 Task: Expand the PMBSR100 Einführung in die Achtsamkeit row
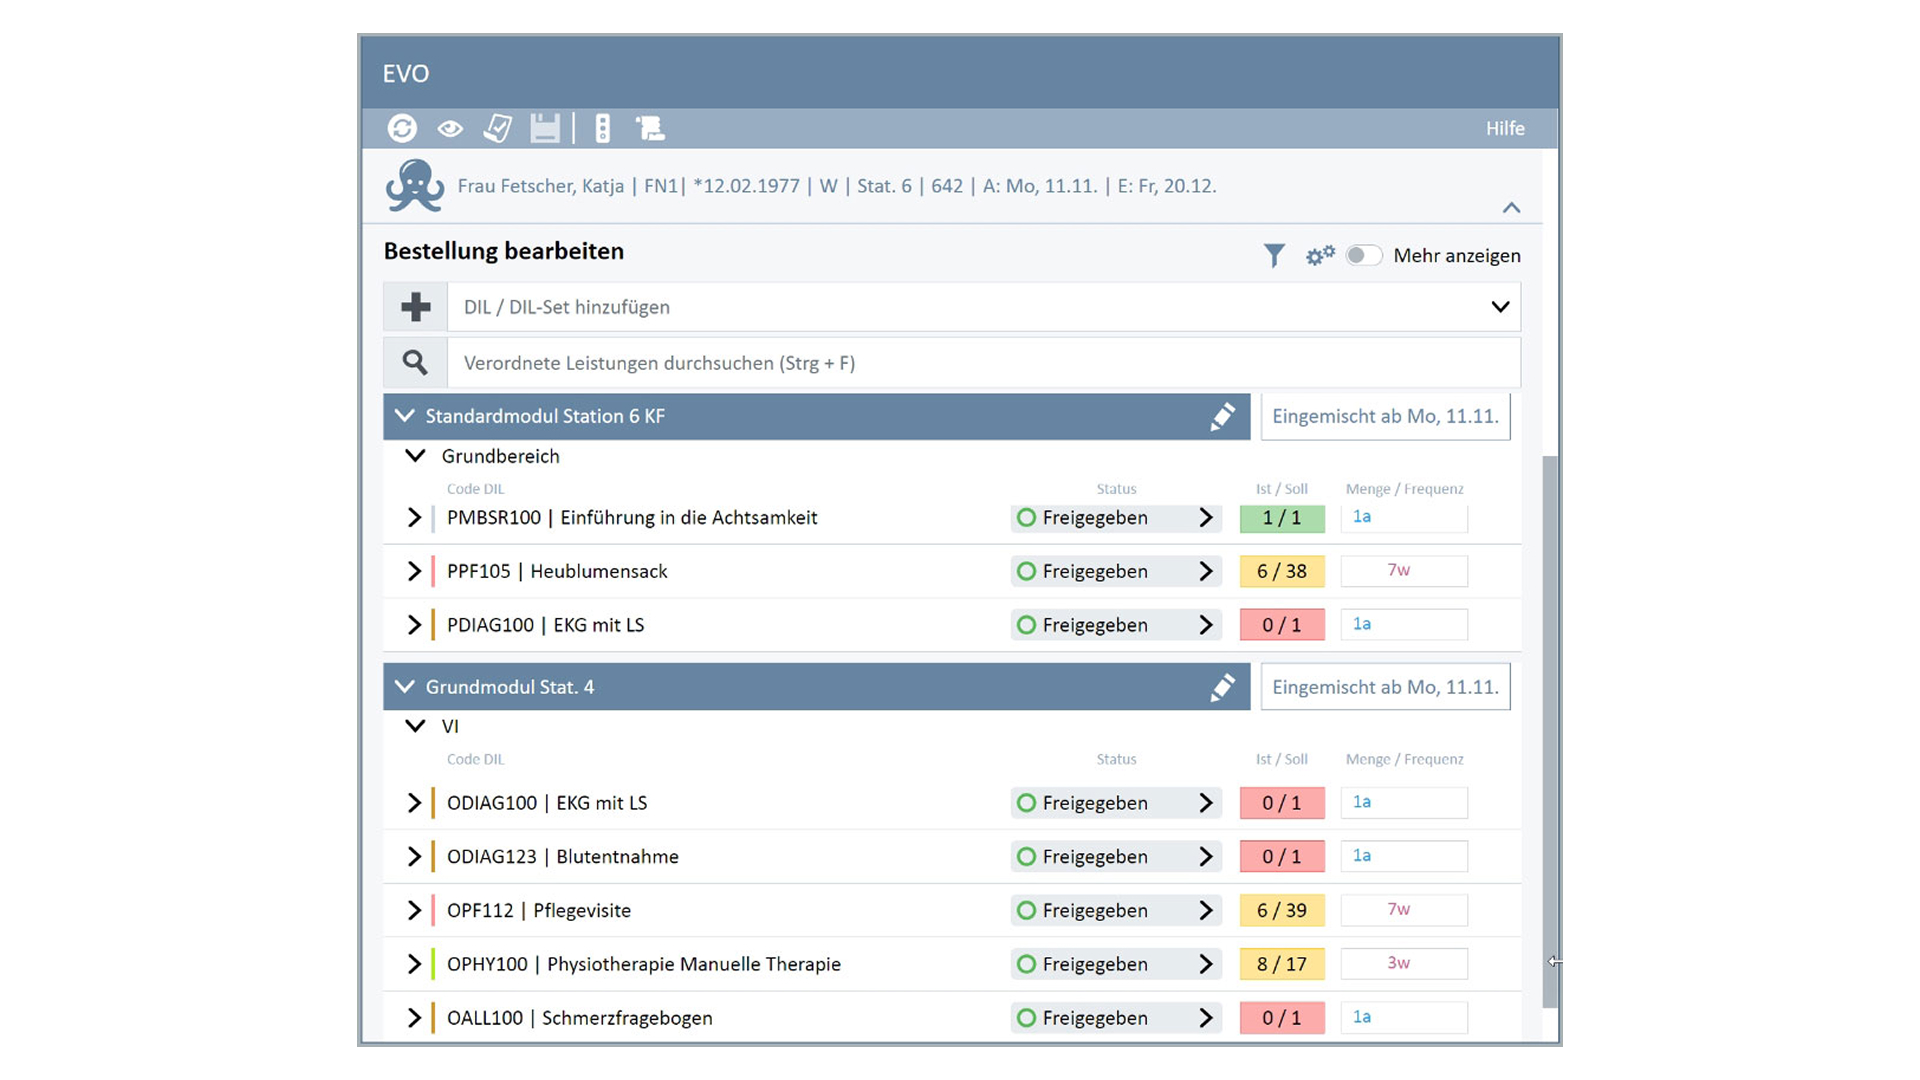414,518
